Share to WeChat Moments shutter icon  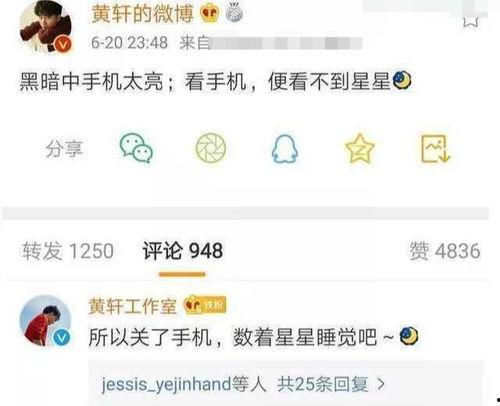click(211, 148)
